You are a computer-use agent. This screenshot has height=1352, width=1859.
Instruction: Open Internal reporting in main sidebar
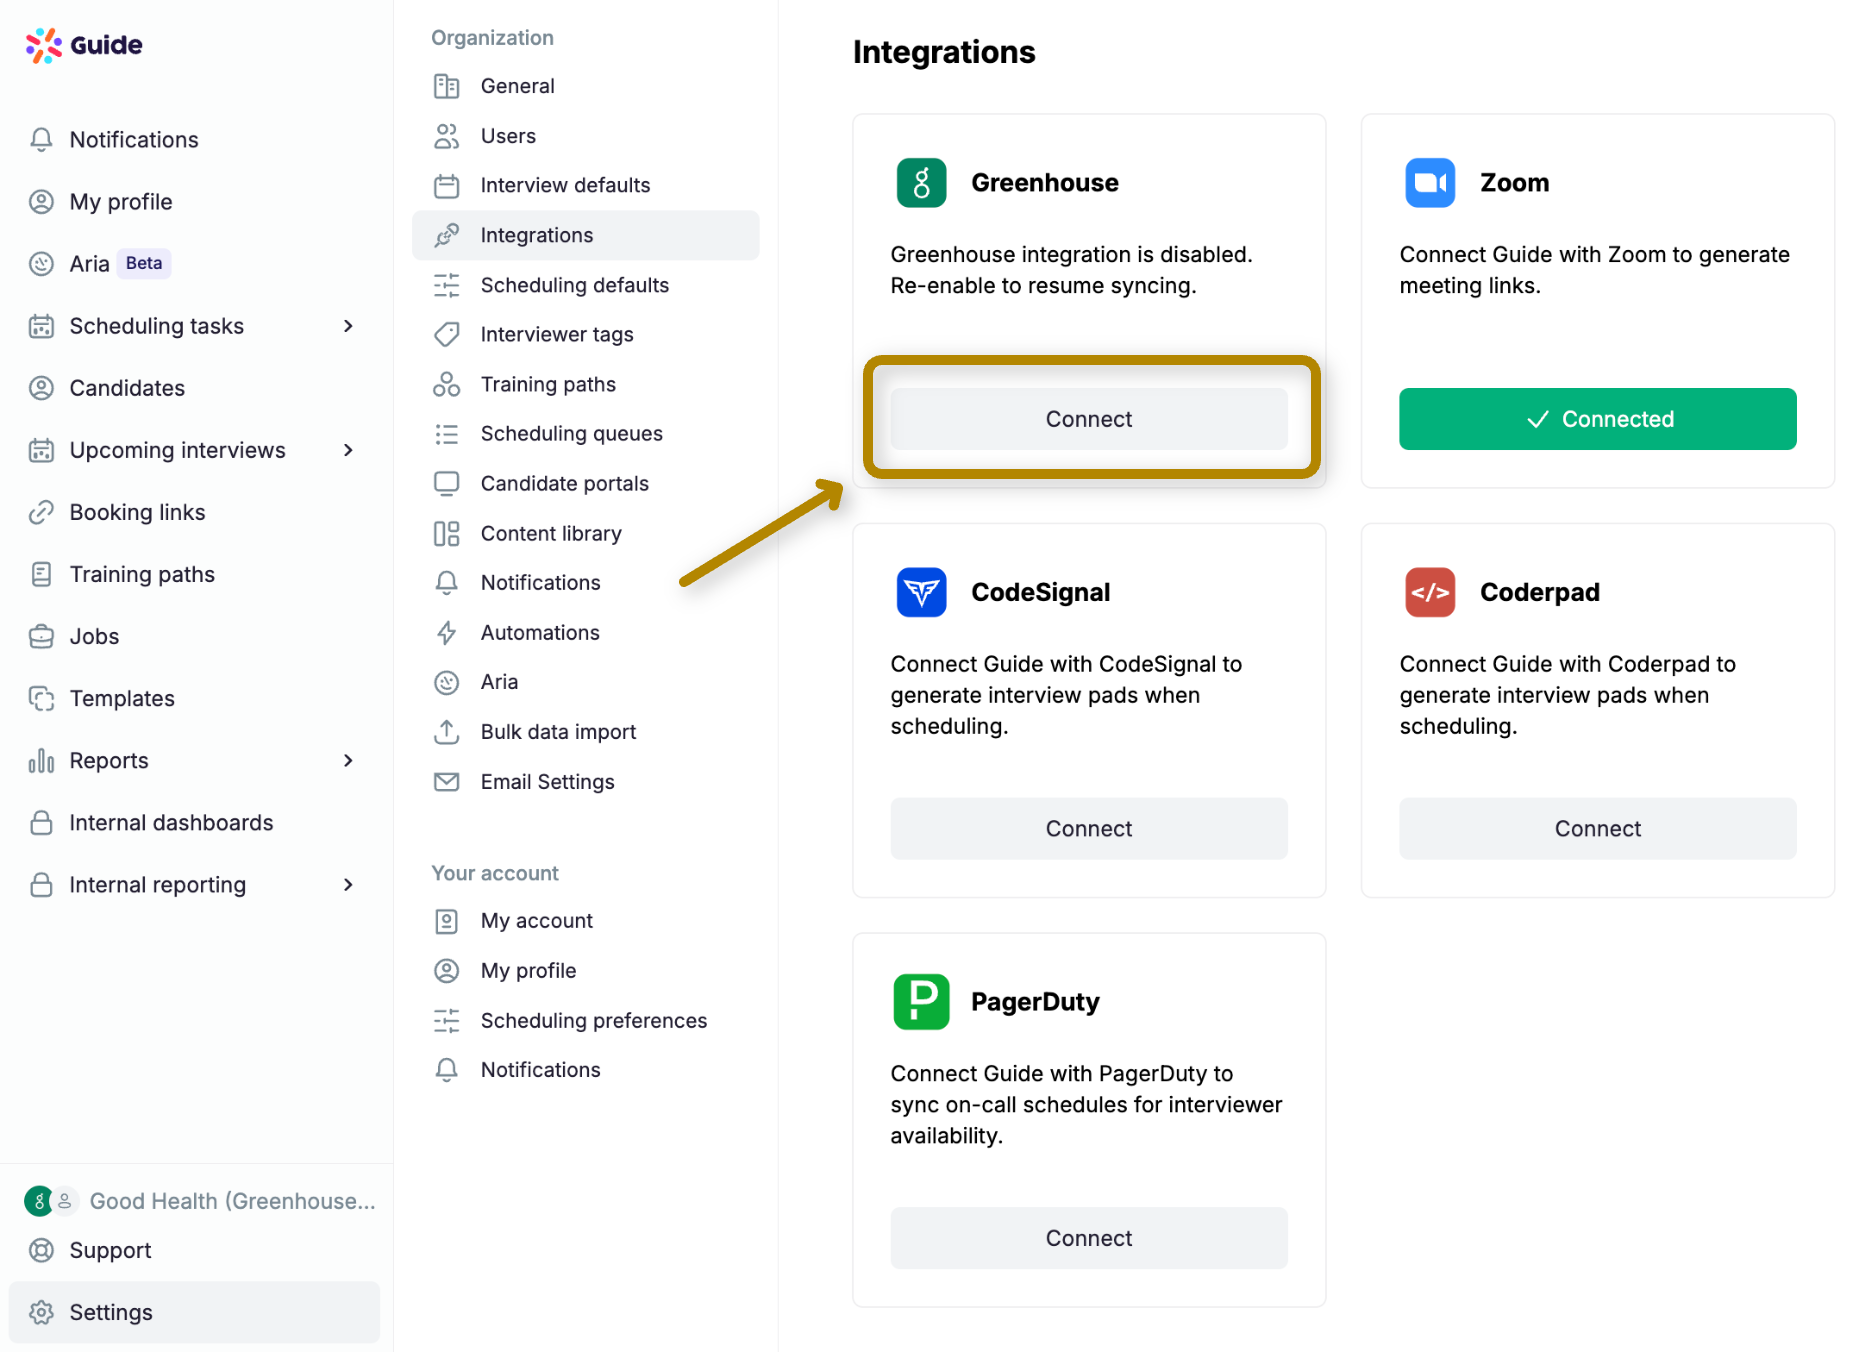click(x=194, y=885)
